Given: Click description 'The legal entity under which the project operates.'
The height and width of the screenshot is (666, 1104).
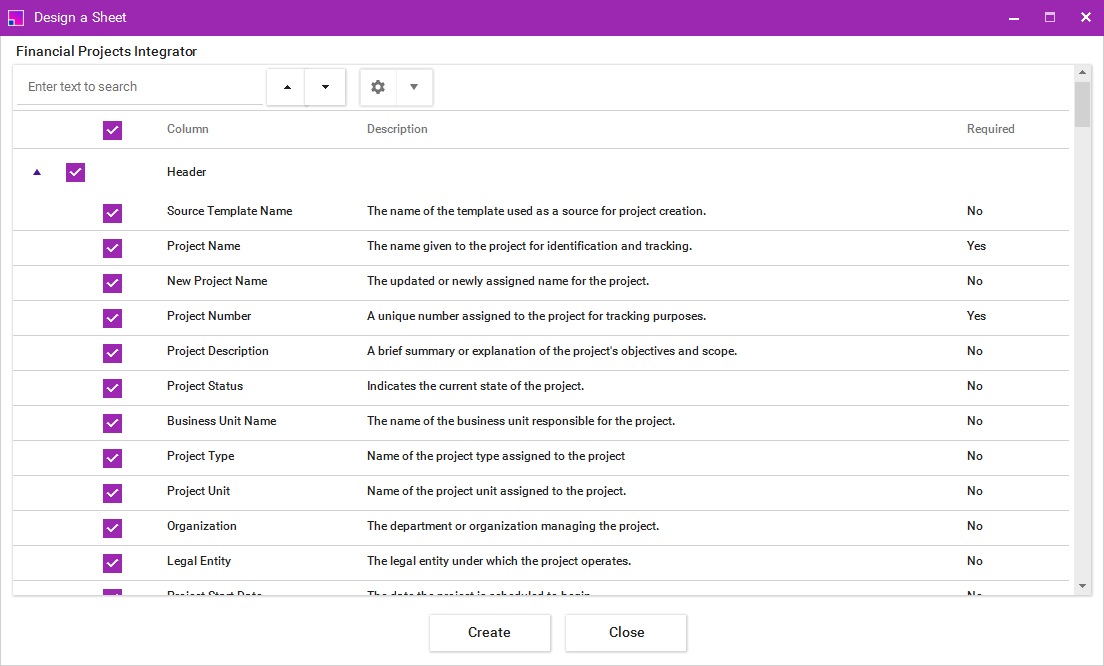Looking at the screenshot, I should pos(498,561).
